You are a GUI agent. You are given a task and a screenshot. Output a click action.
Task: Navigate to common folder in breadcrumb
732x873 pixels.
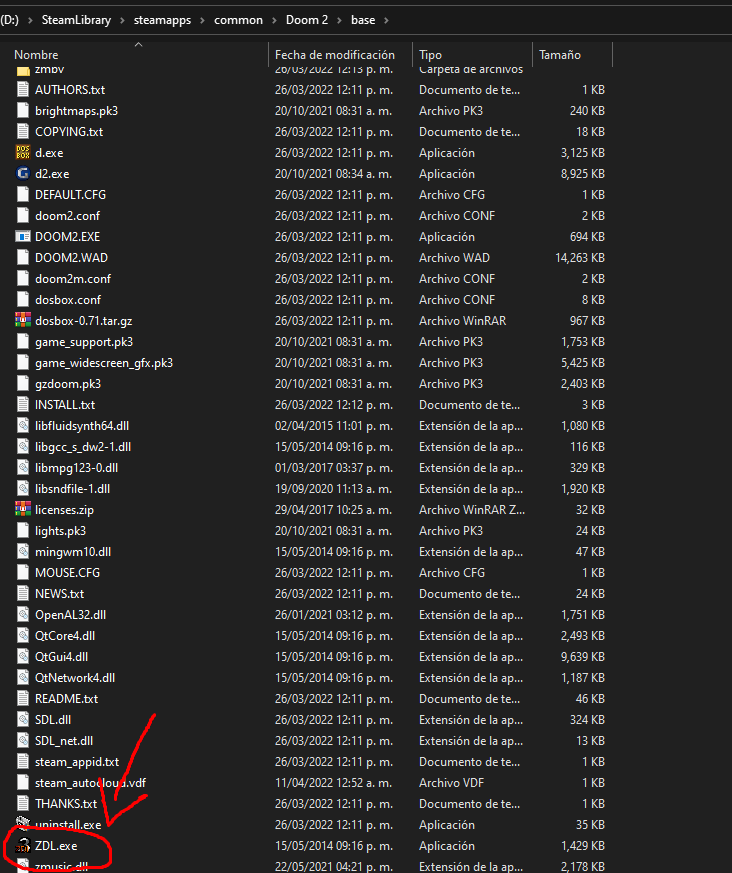coord(238,20)
